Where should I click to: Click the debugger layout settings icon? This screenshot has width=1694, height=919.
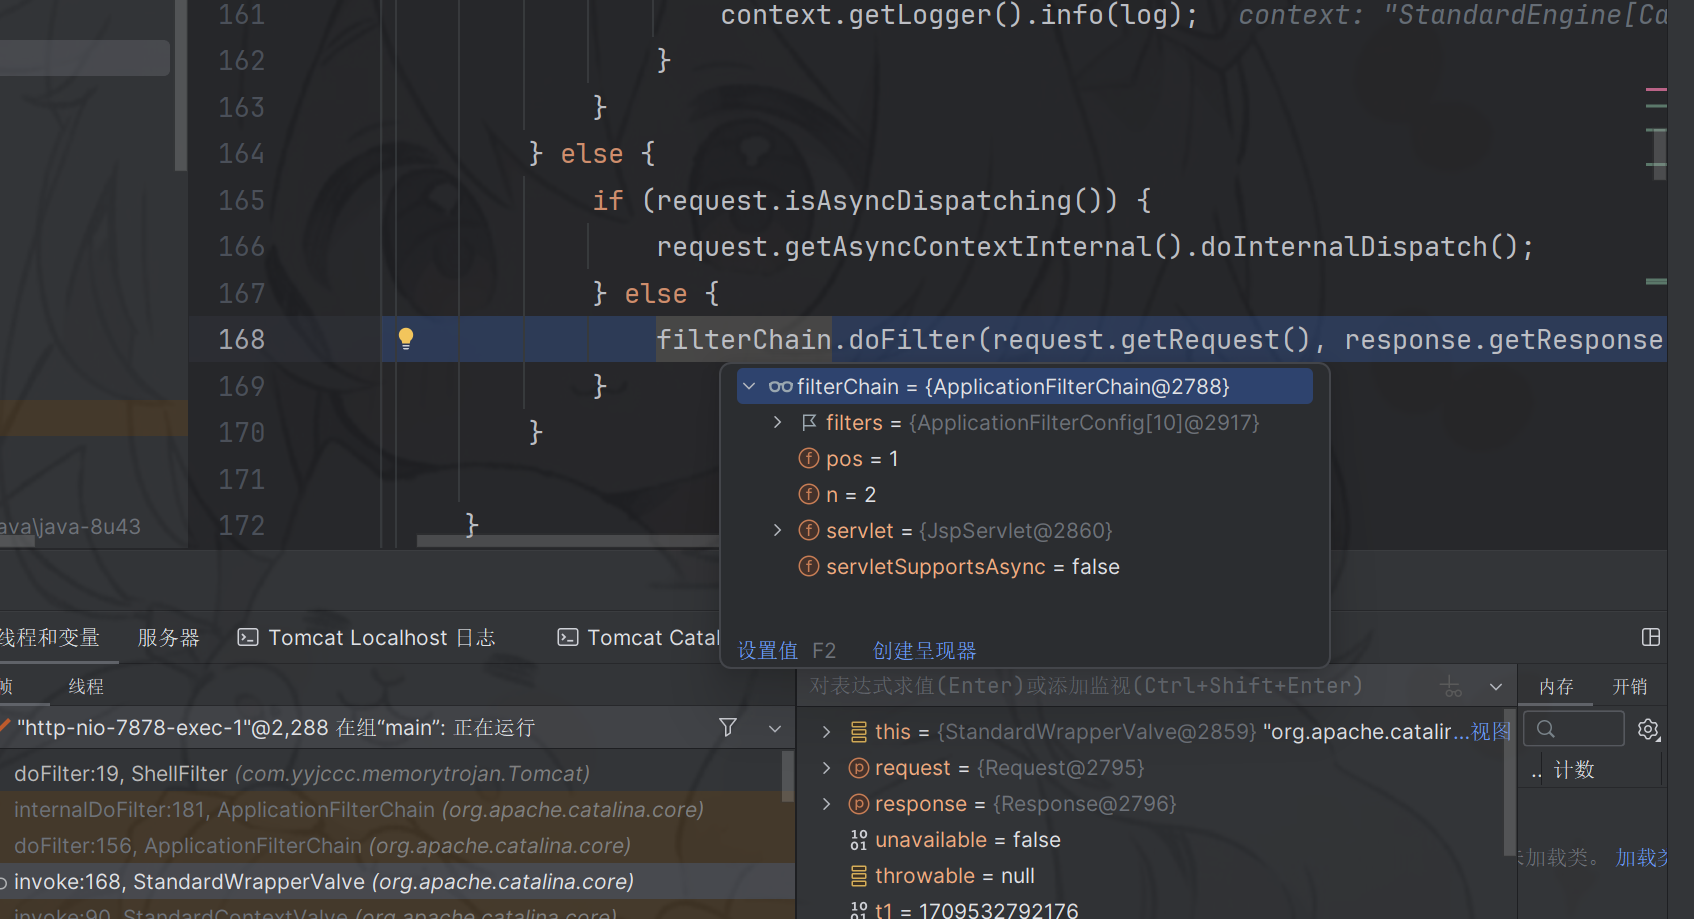coord(1651,637)
